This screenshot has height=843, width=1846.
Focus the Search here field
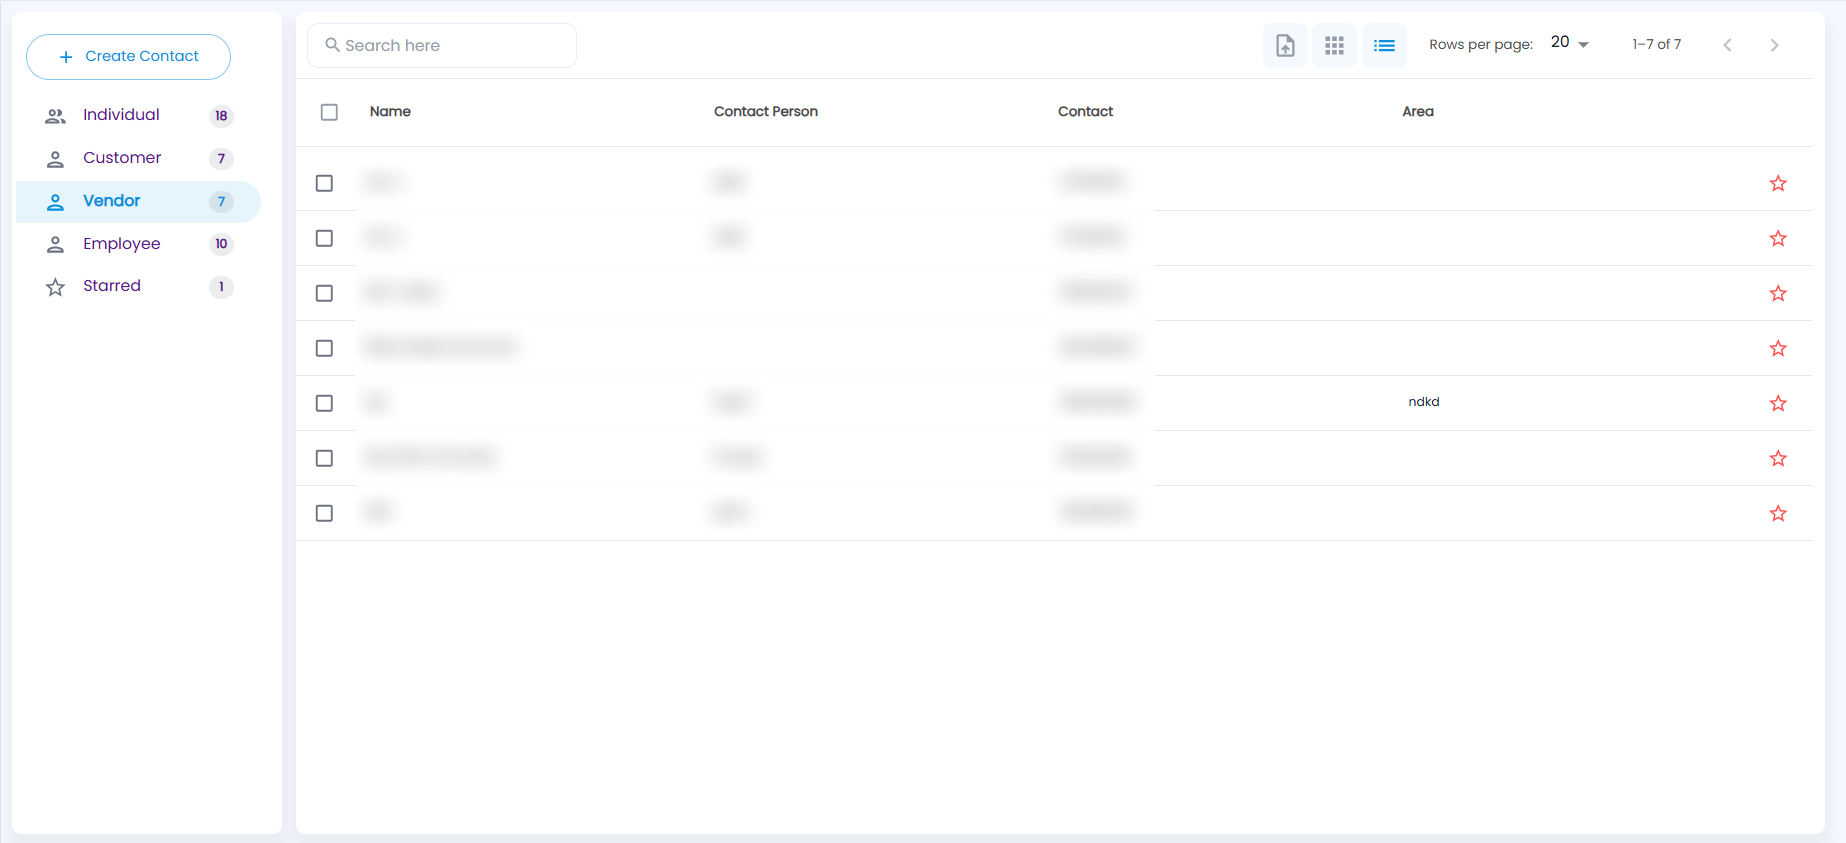coord(442,45)
